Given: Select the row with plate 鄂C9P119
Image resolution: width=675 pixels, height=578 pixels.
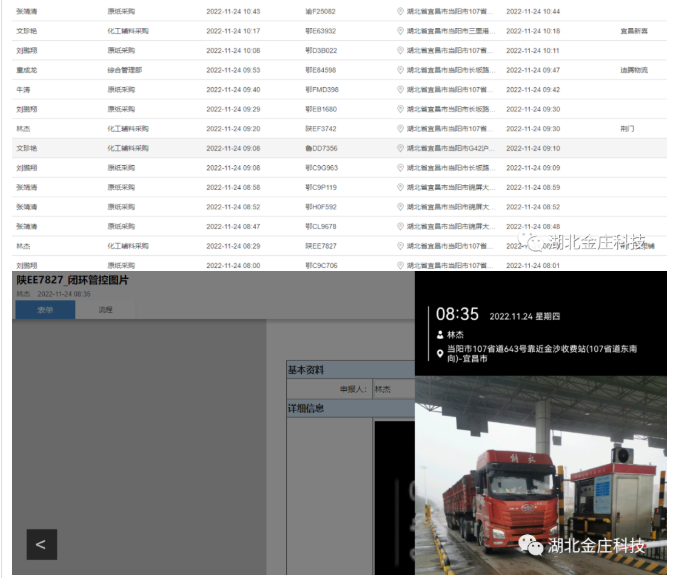Looking at the screenshot, I should point(321,187).
